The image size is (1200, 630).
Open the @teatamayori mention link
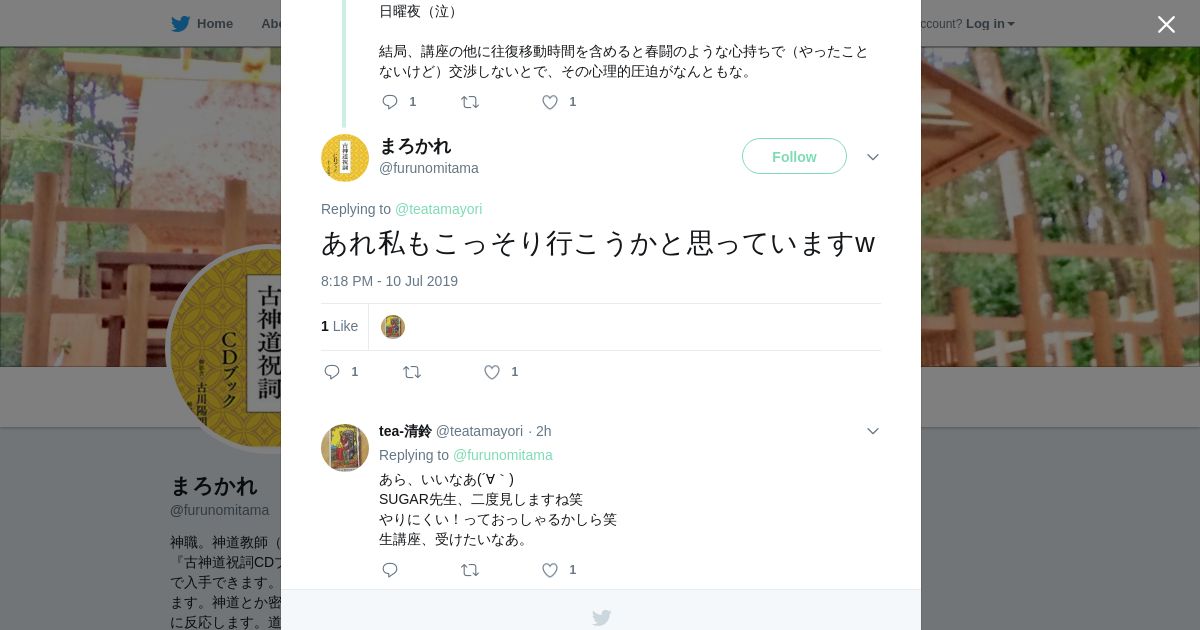[438, 209]
